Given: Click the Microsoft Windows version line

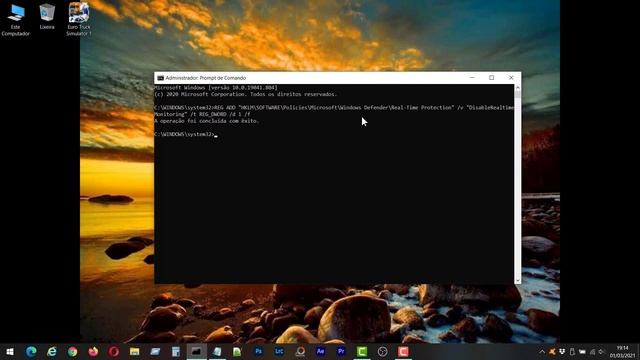Looking at the screenshot, I should [216, 88].
